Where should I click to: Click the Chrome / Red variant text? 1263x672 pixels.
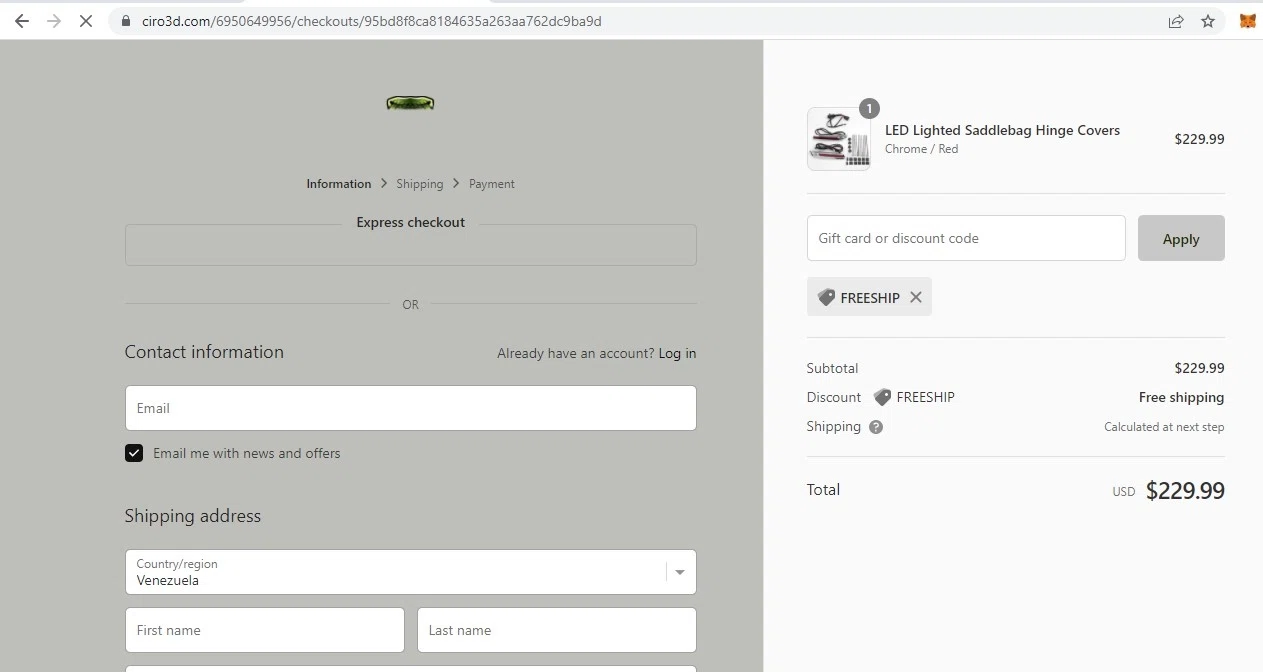tap(921, 149)
